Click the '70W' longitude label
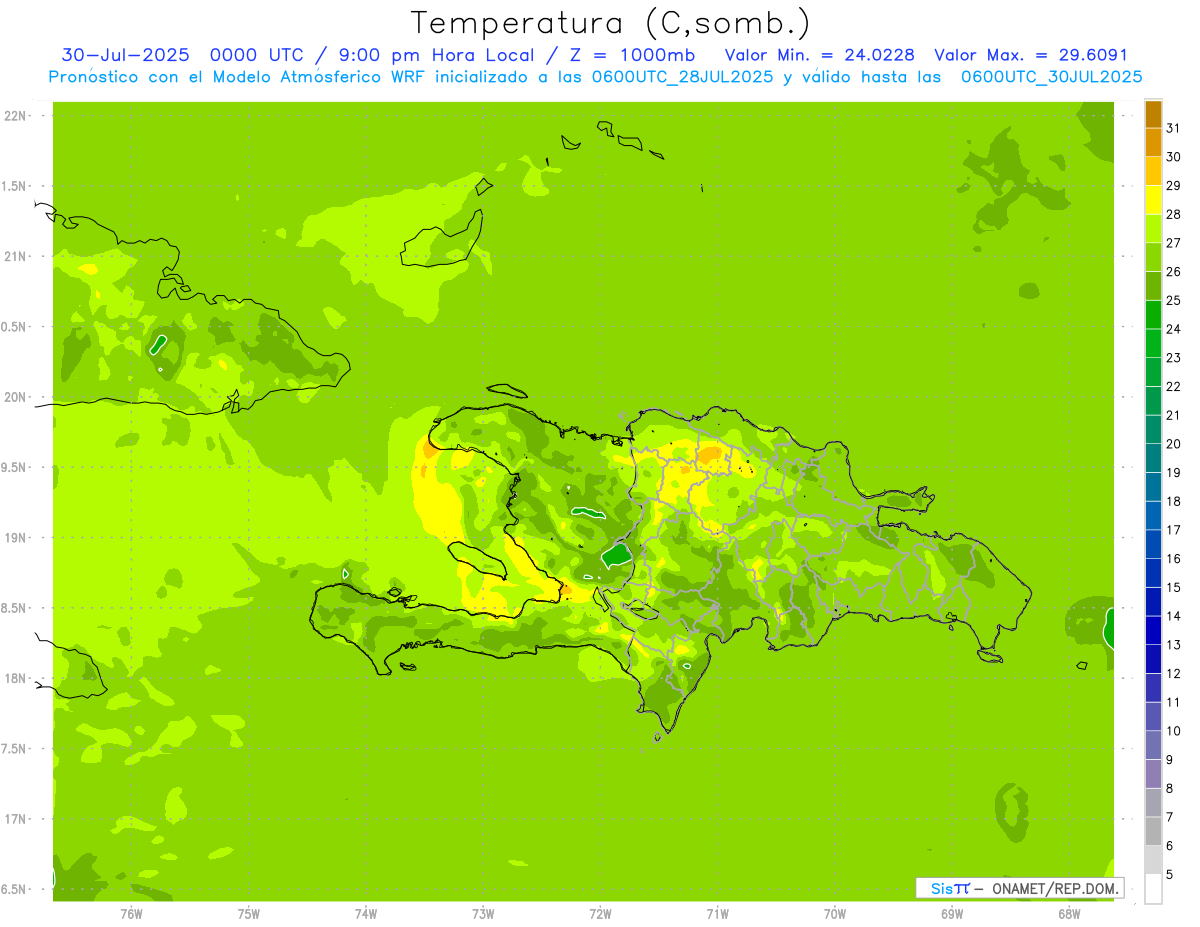Screen dimensions: 1200x927 835,913
